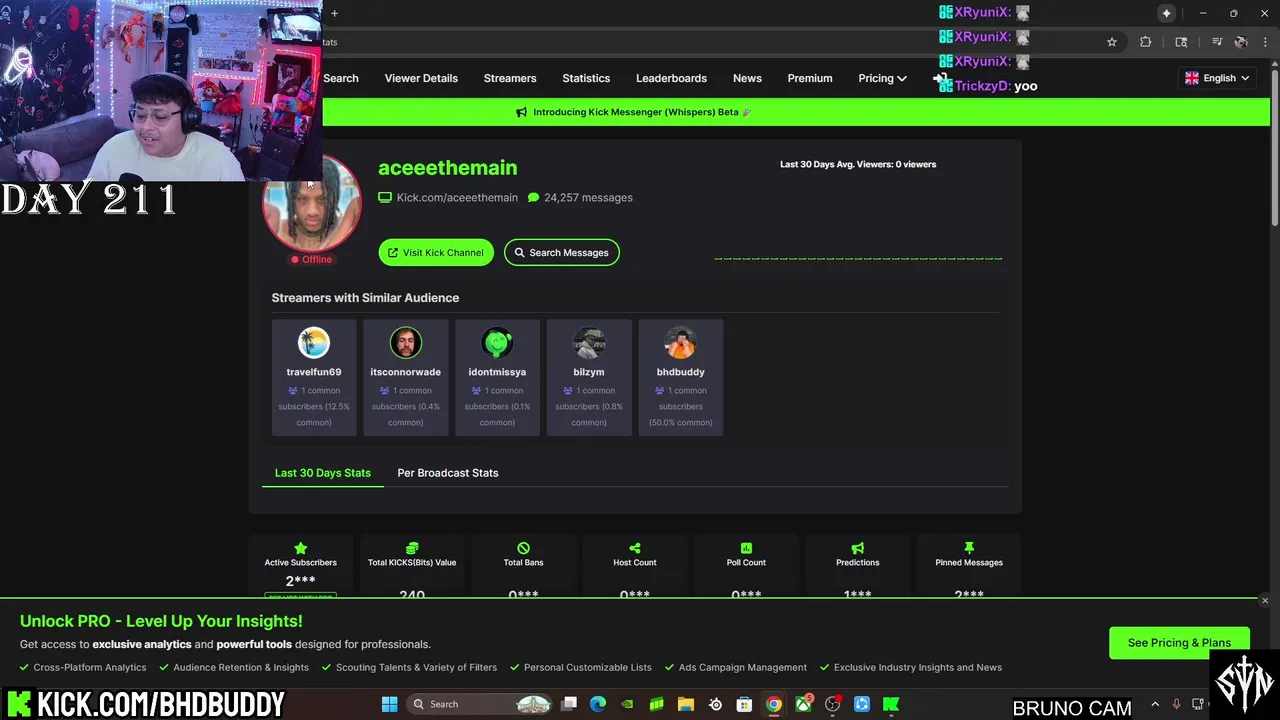The height and width of the screenshot is (720, 1280).
Task: Show hidden system tray icons
Action: pyautogui.click(x=1155, y=704)
